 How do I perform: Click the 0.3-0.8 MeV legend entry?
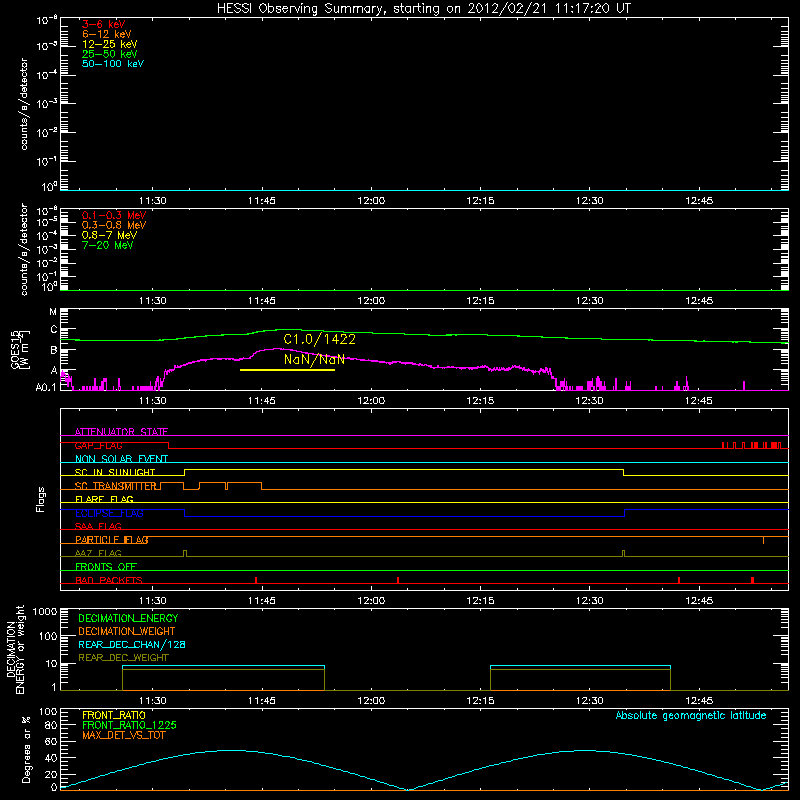tap(114, 225)
